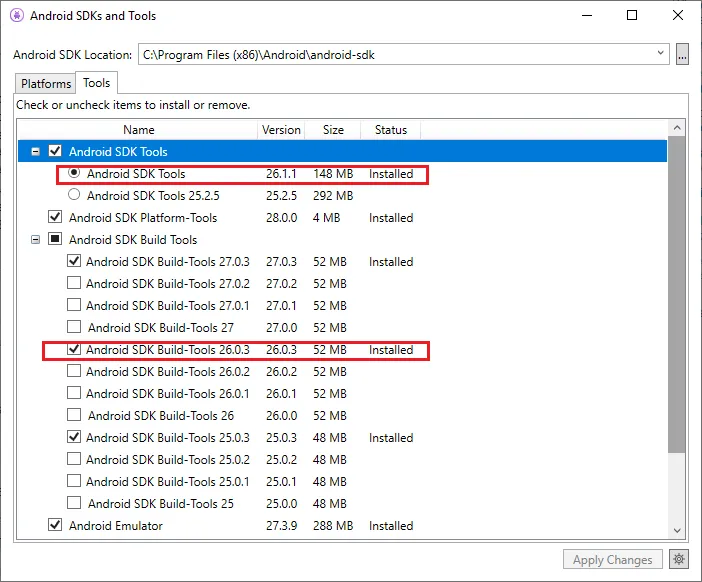Click the Version column header
This screenshot has width=702, height=582.
pos(281,130)
